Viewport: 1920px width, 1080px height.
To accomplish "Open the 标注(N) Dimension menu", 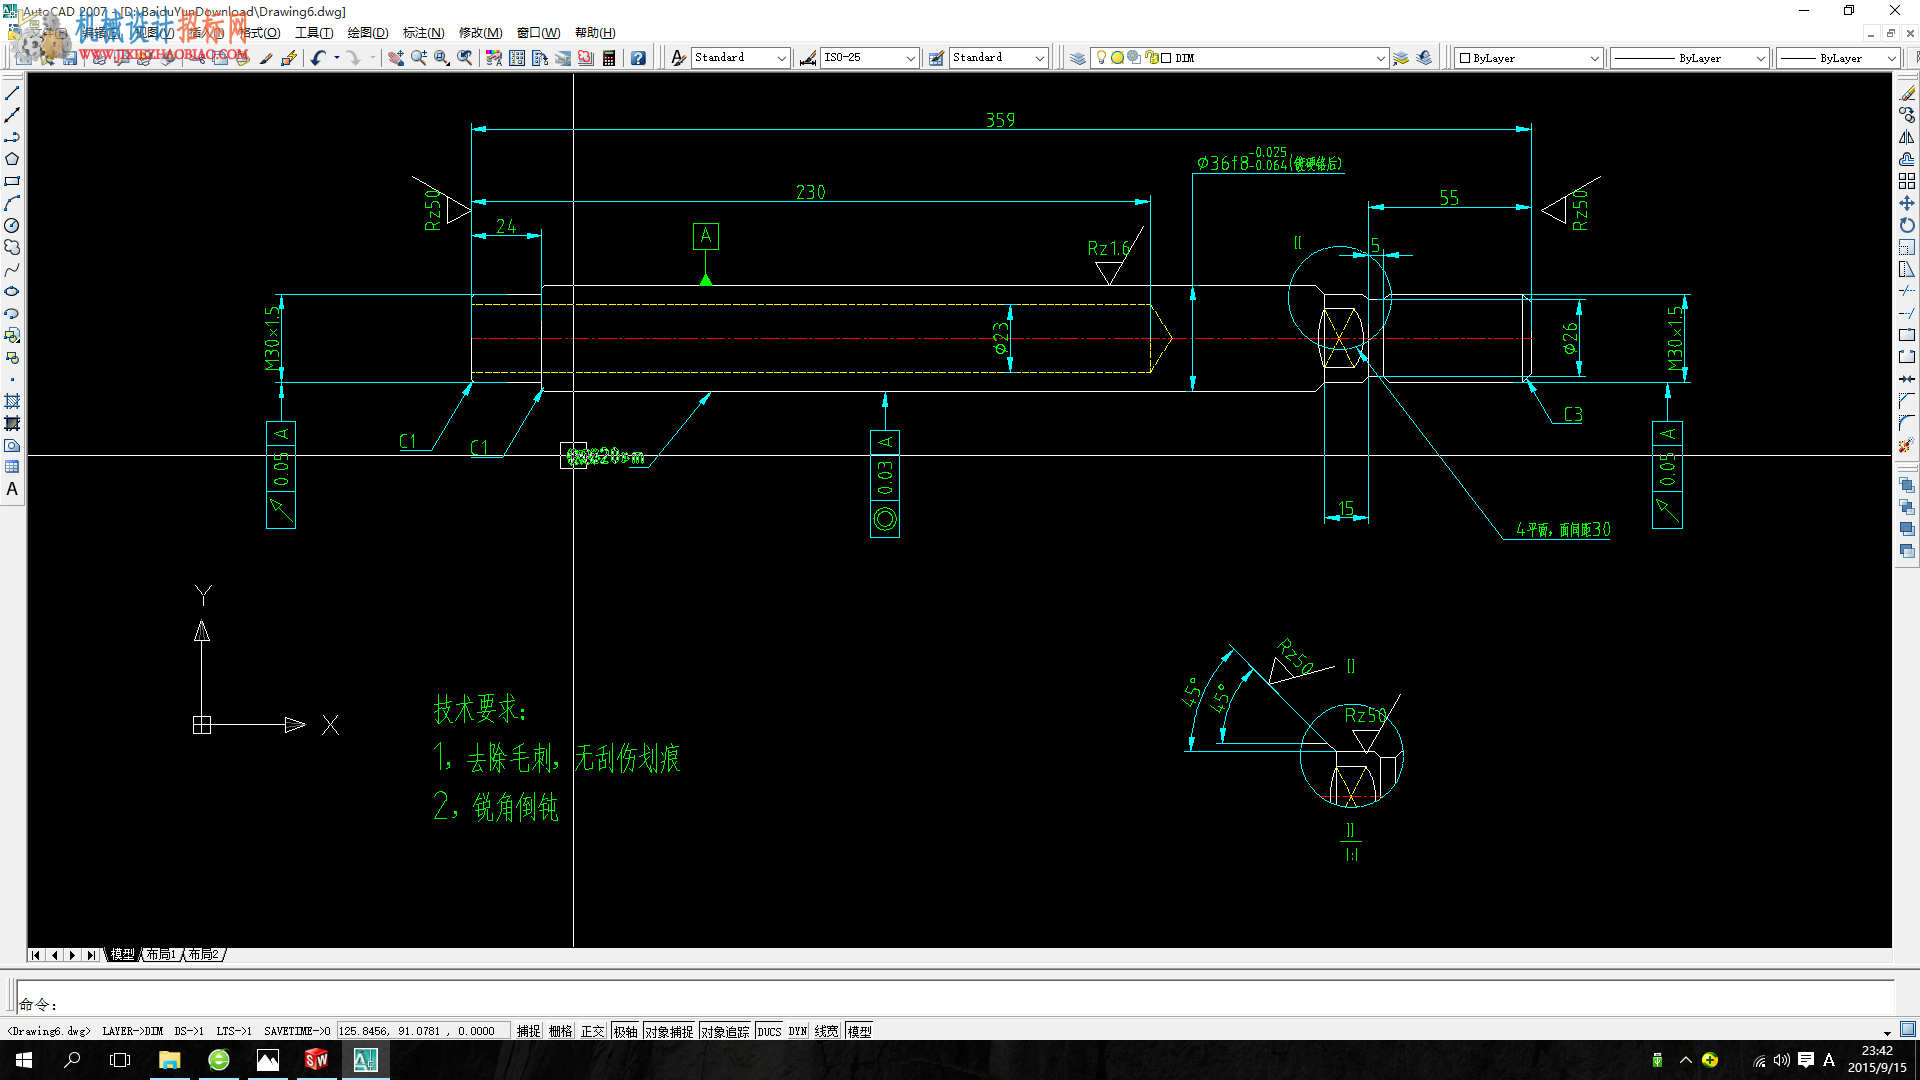I will click(x=424, y=33).
